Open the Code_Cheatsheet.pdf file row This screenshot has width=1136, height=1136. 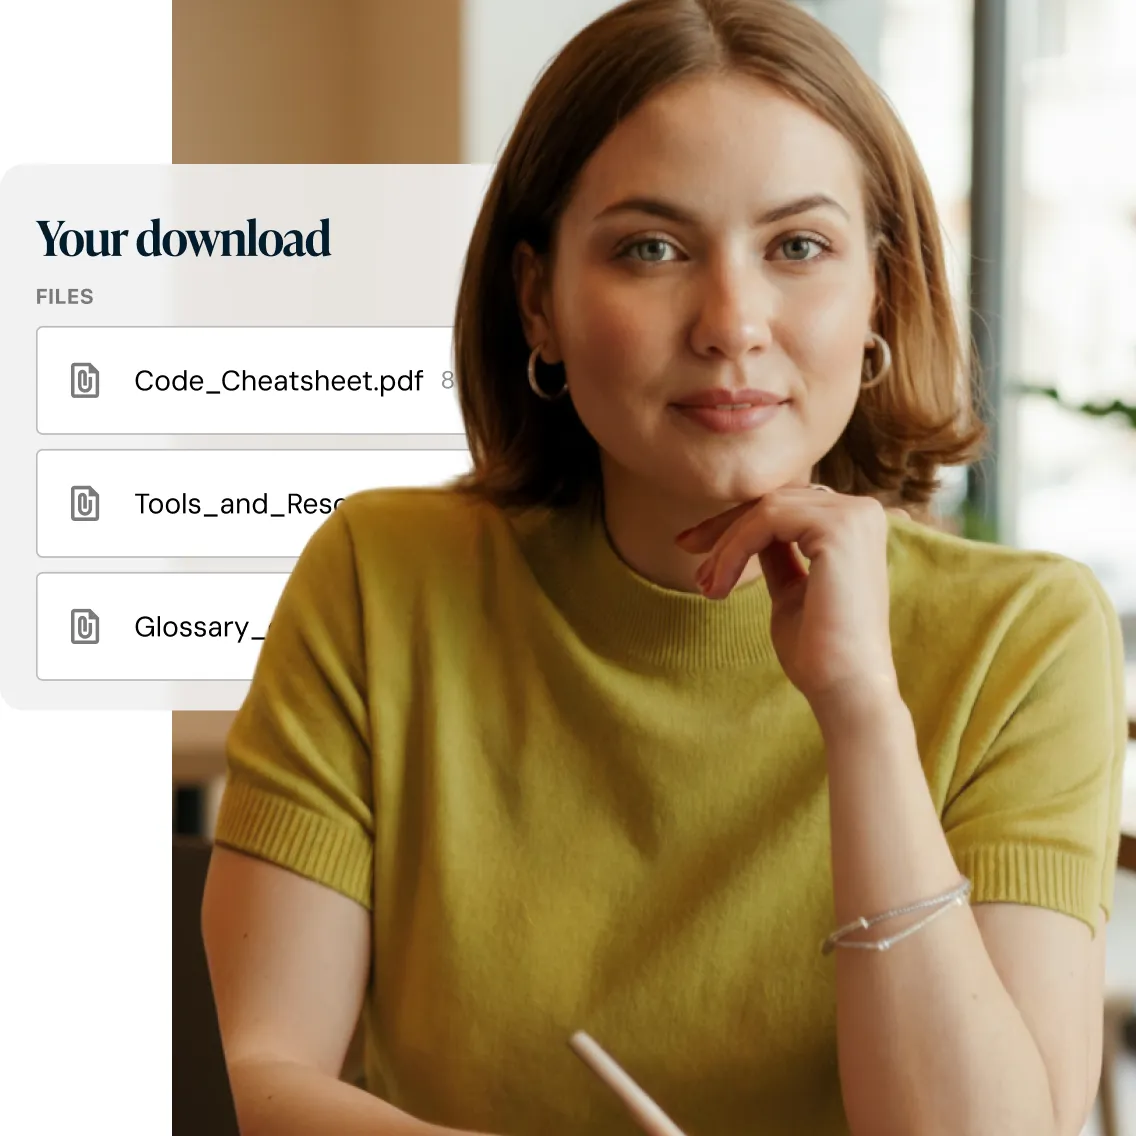[250, 380]
